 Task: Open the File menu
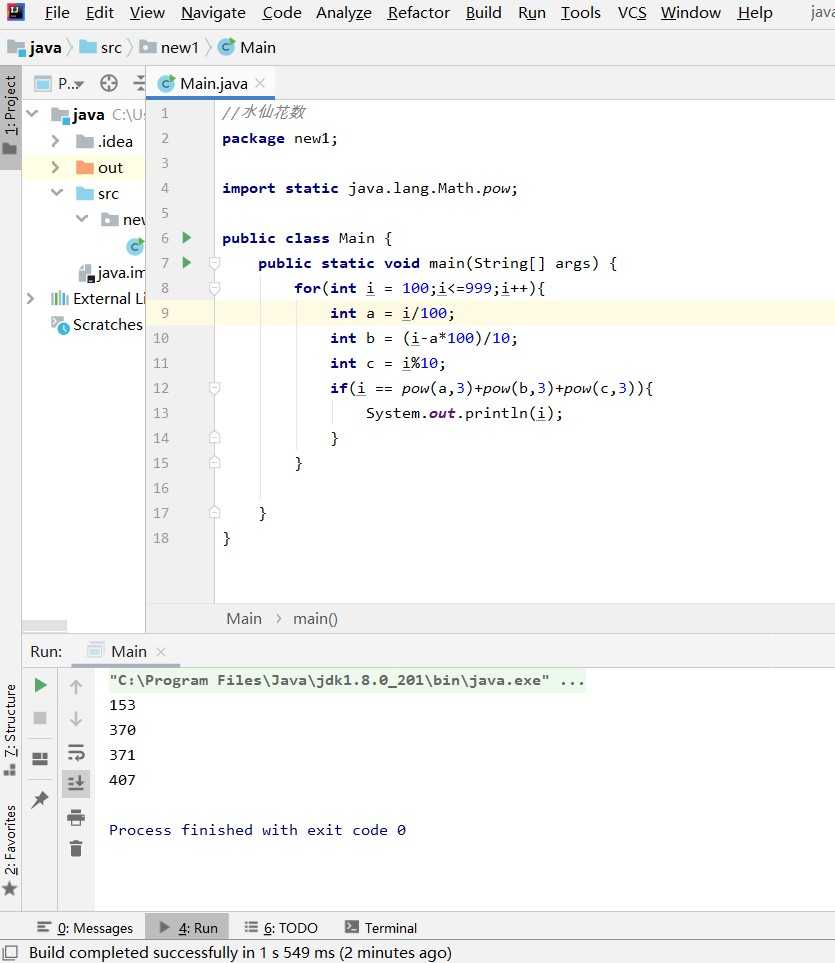pyautogui.click(x=57, y=12)
